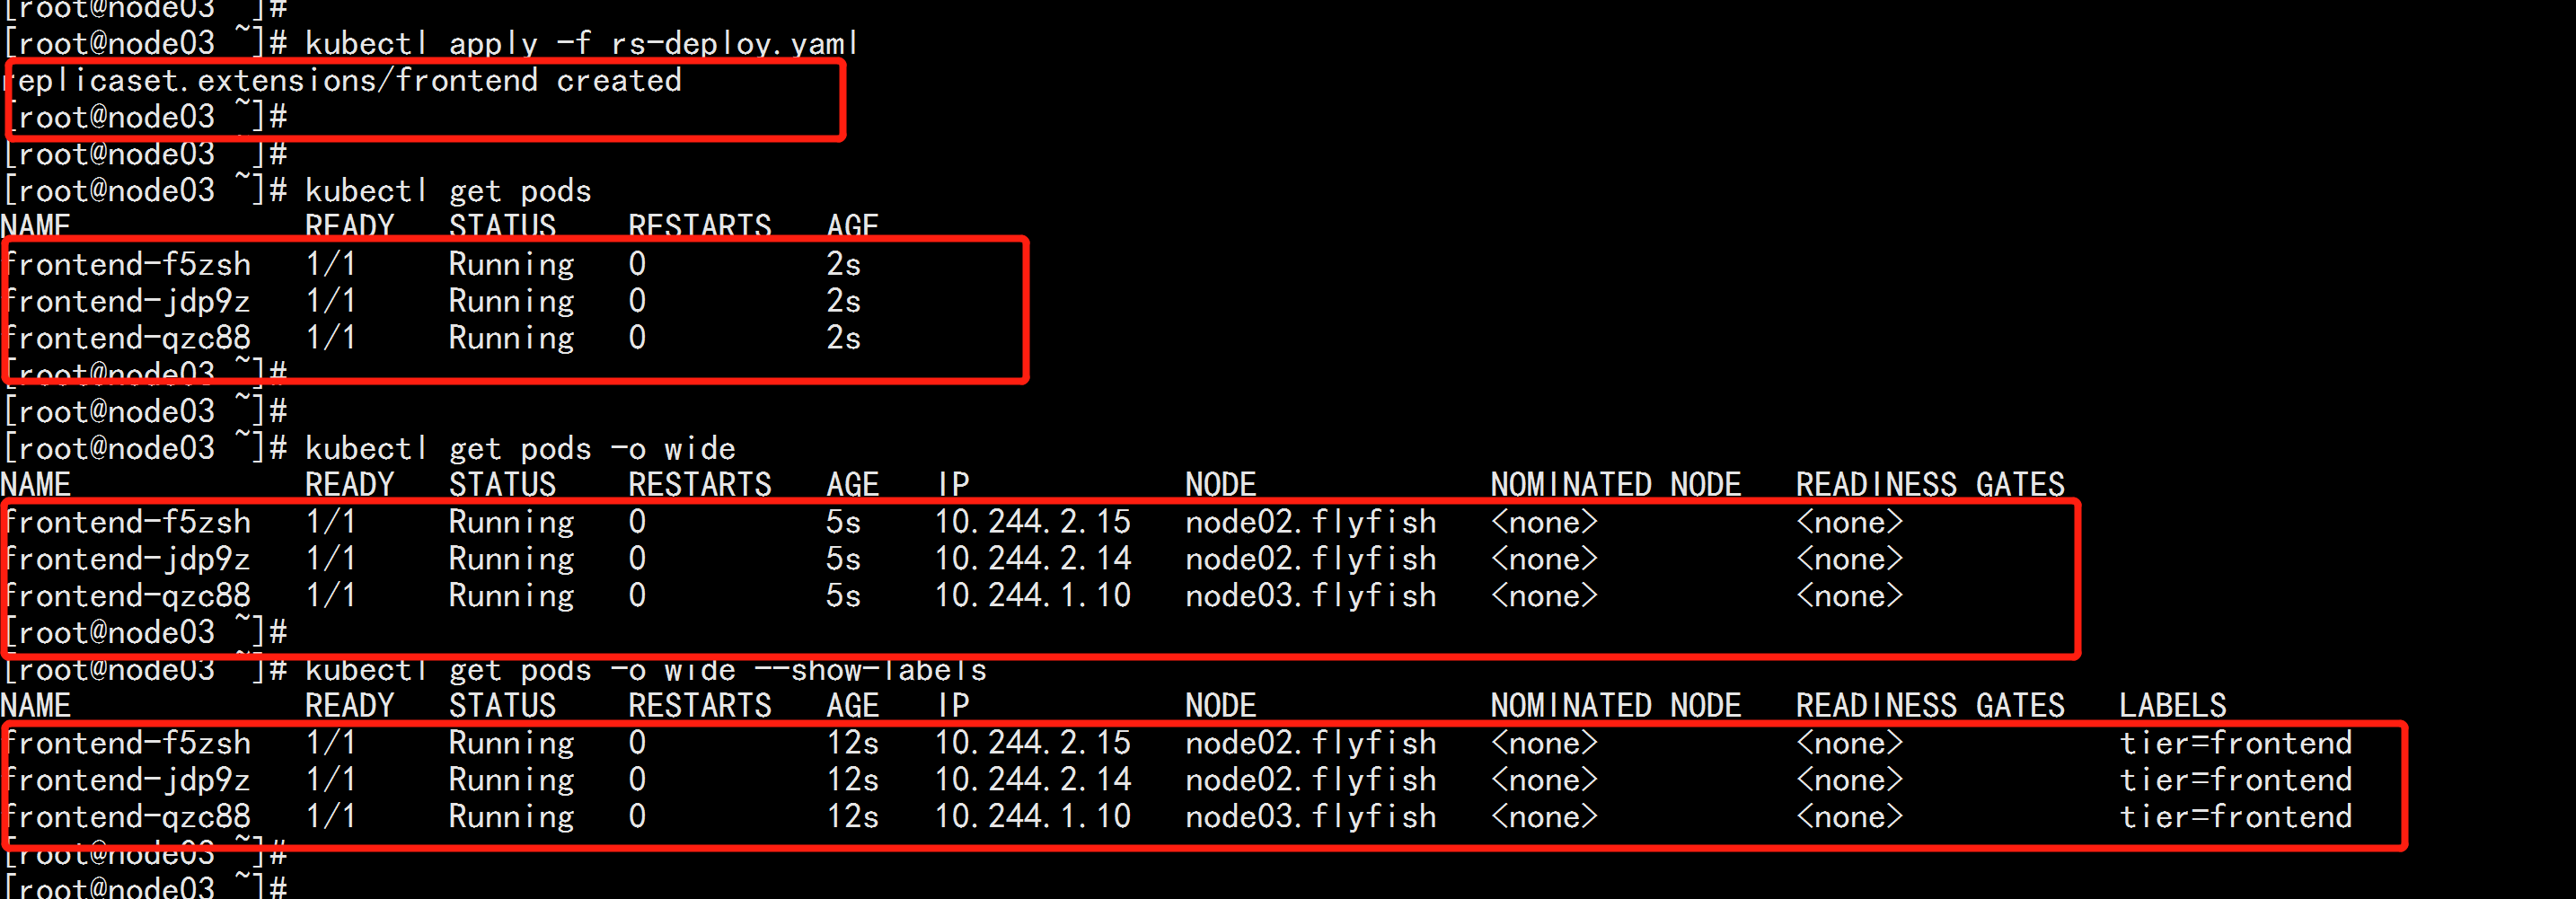Click 'replicaset.extensions/frontend created' output line

pyautogui.click(x=342, y=80)
